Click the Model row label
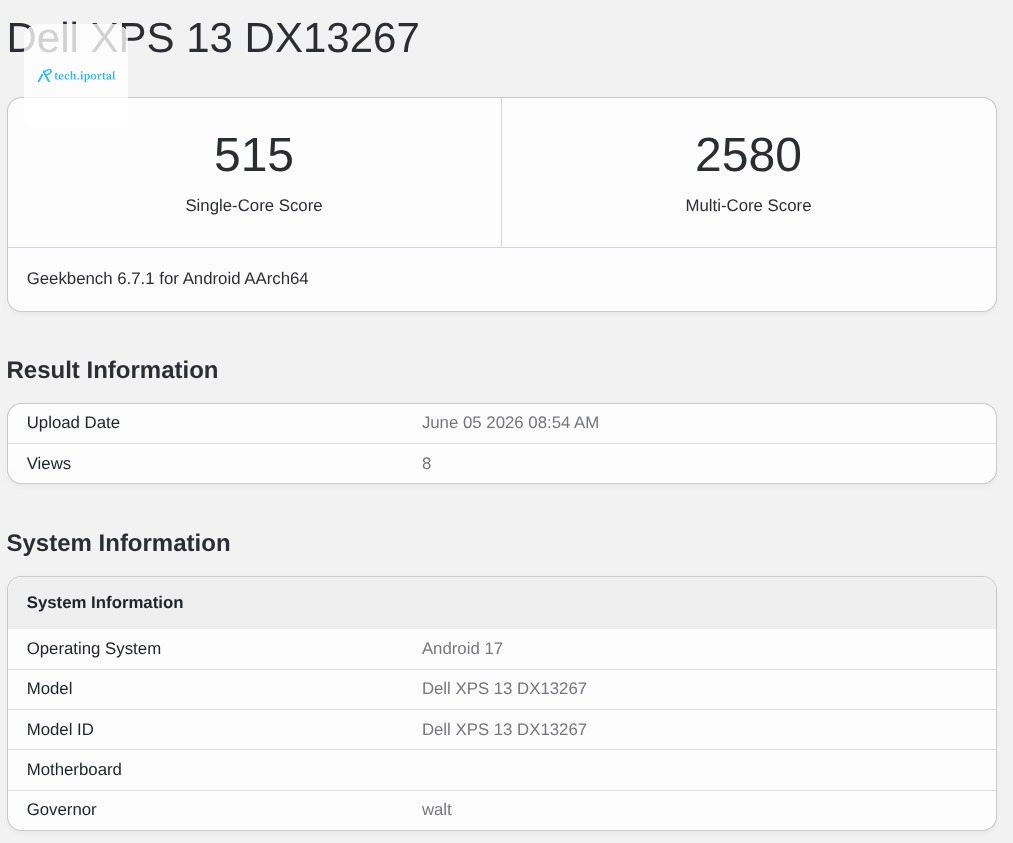This screenshot has width=1013, height=843. click(x=49, y=689)
